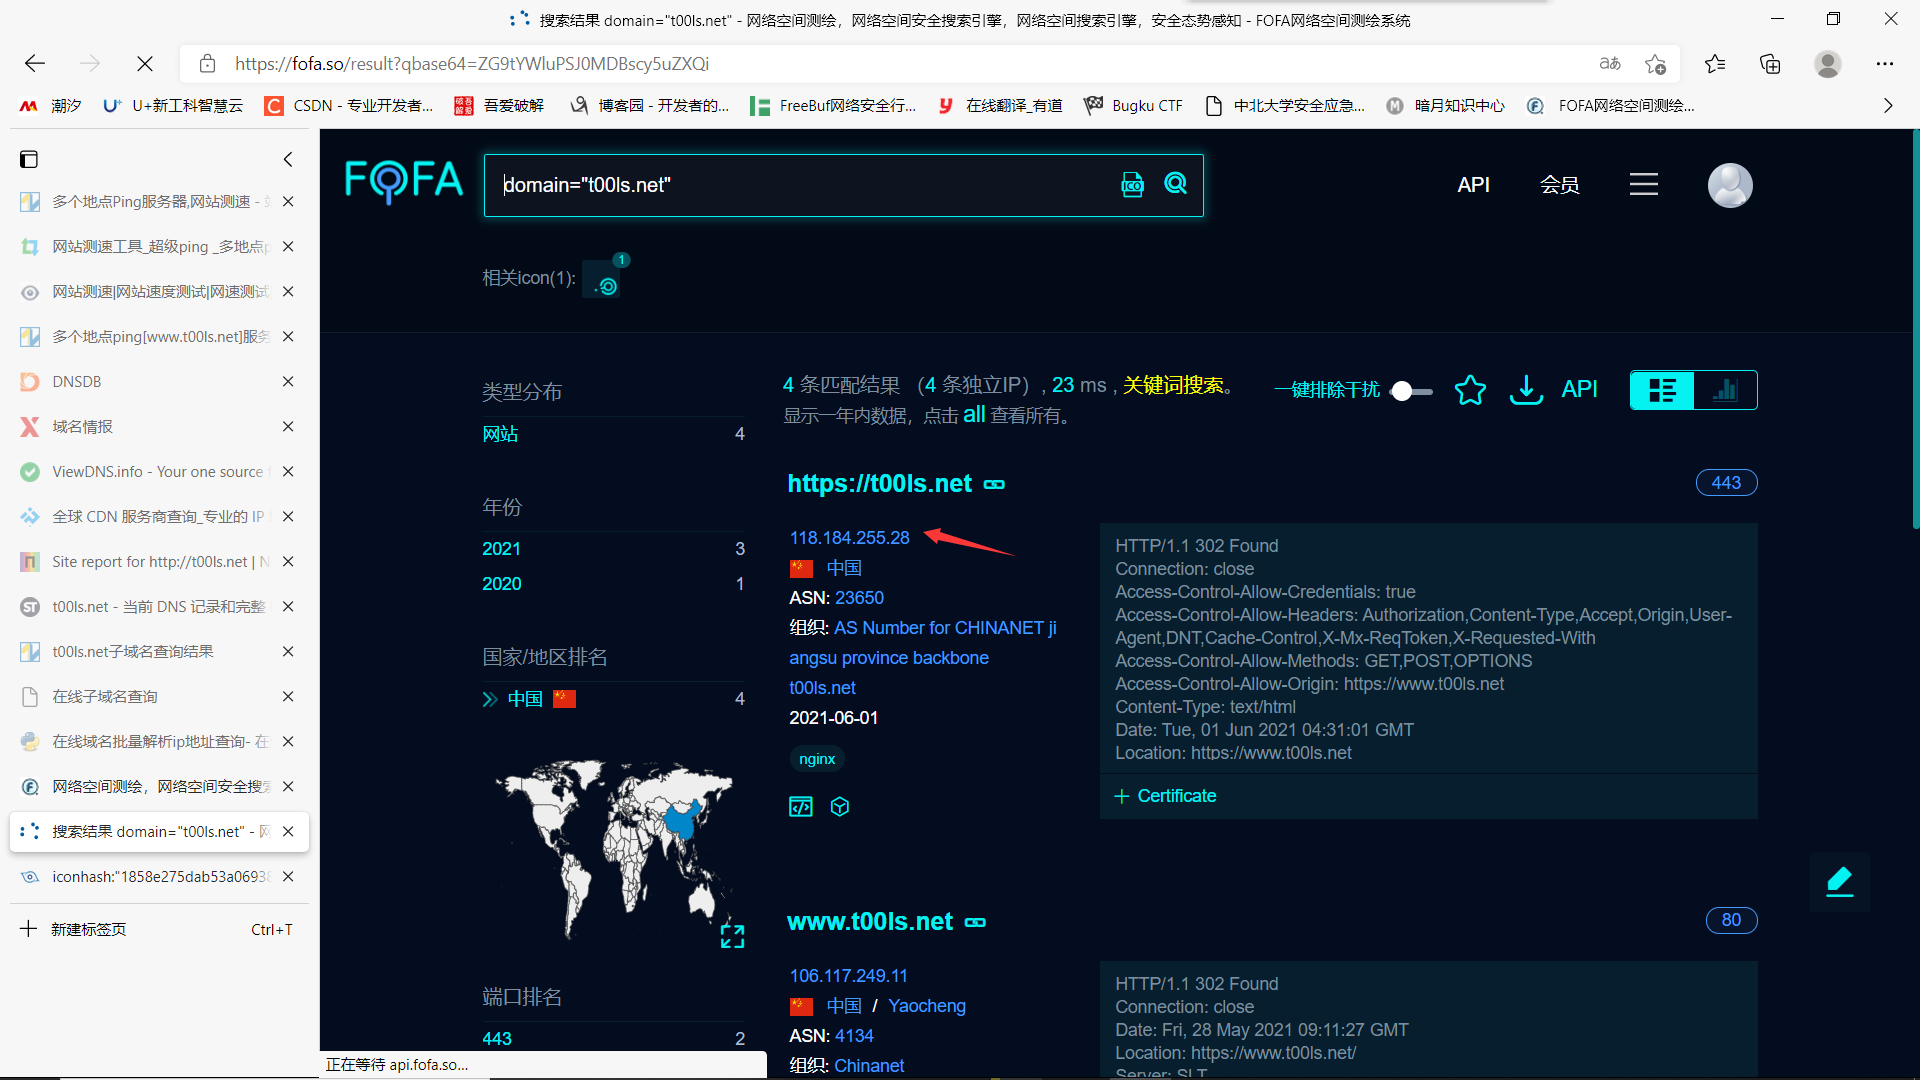
Task: Download the search results
Action: 1526,390
